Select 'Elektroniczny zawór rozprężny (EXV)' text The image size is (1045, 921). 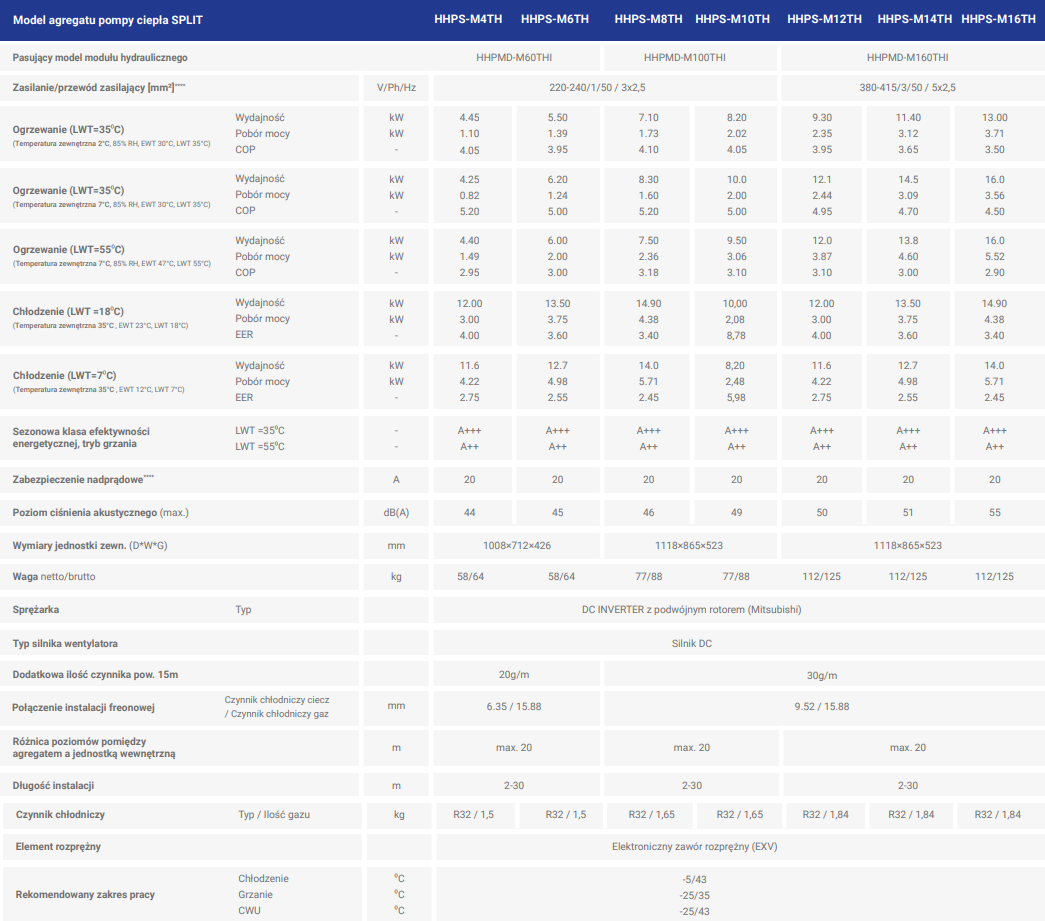coord(694,846)
